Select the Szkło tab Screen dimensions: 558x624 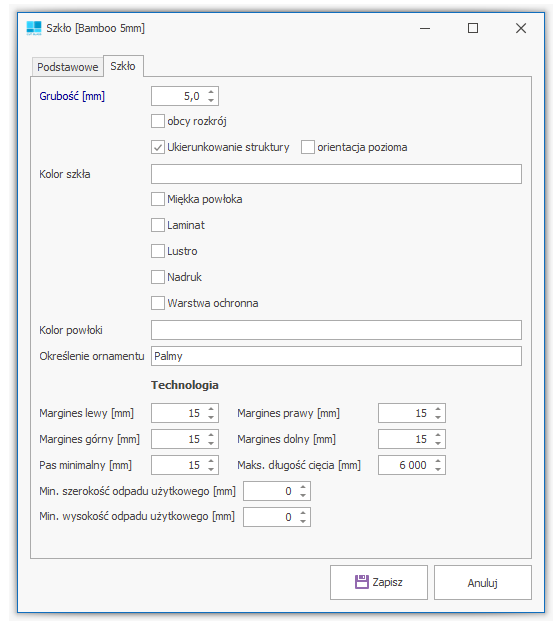(123, 66)
